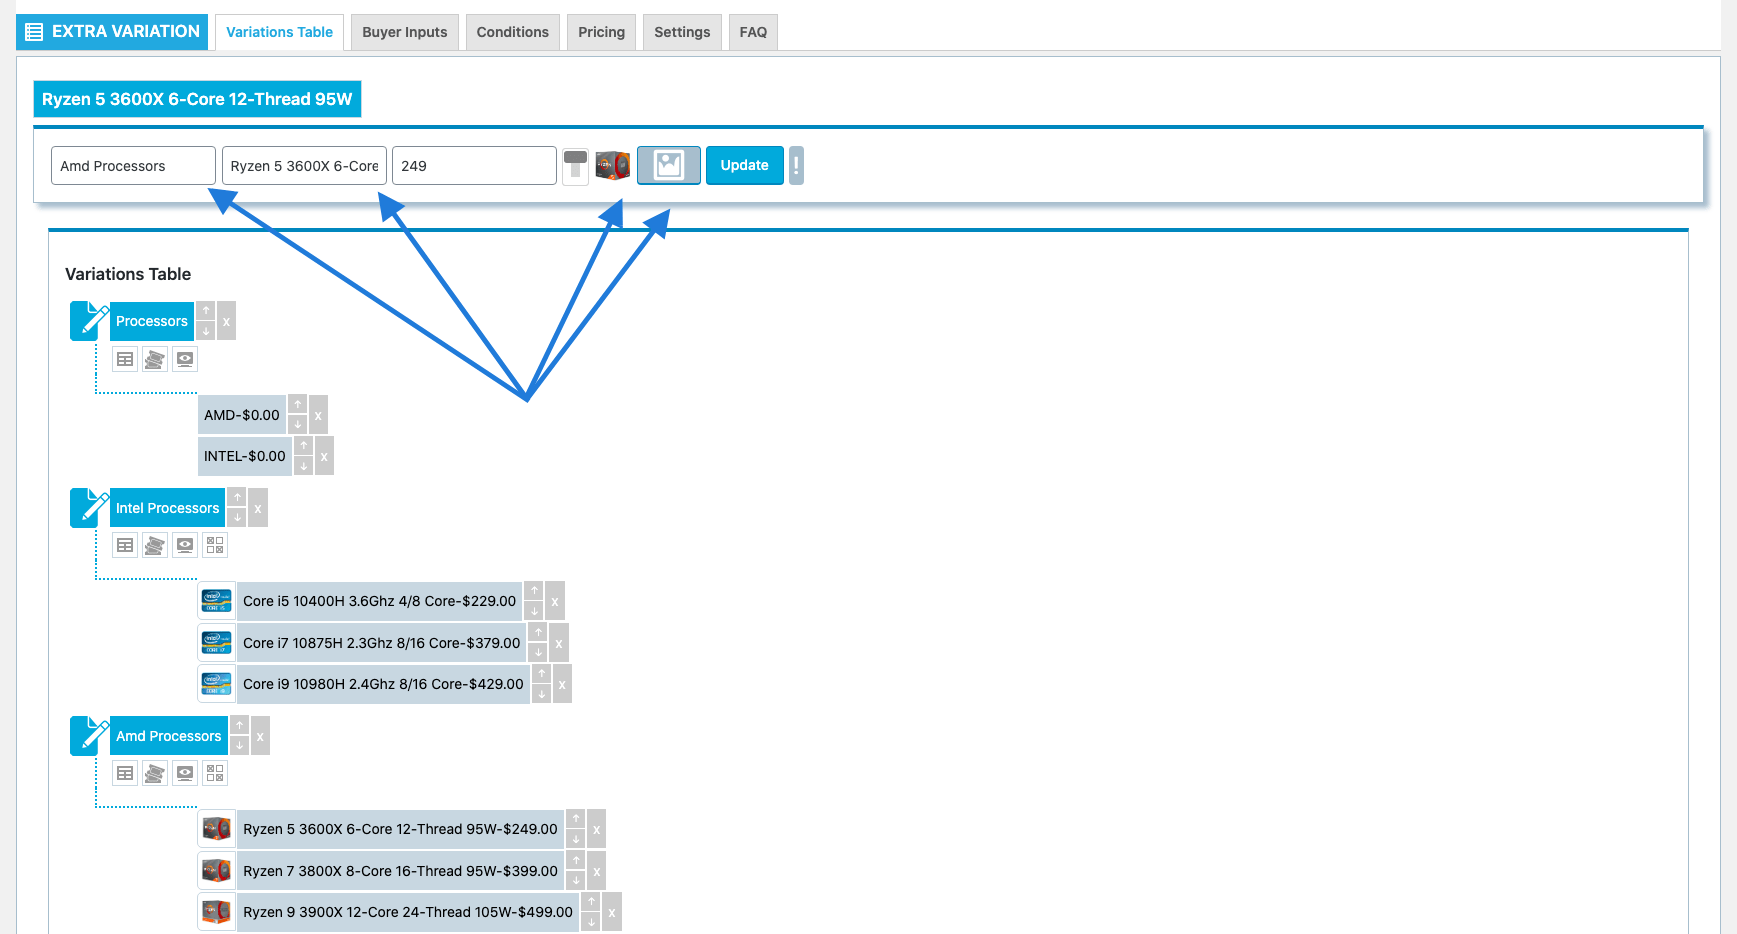Click the Core i7 Intel badge thumbnail
The width and height of the screenshot is (1737, 934).
click(x=217, y=643)
